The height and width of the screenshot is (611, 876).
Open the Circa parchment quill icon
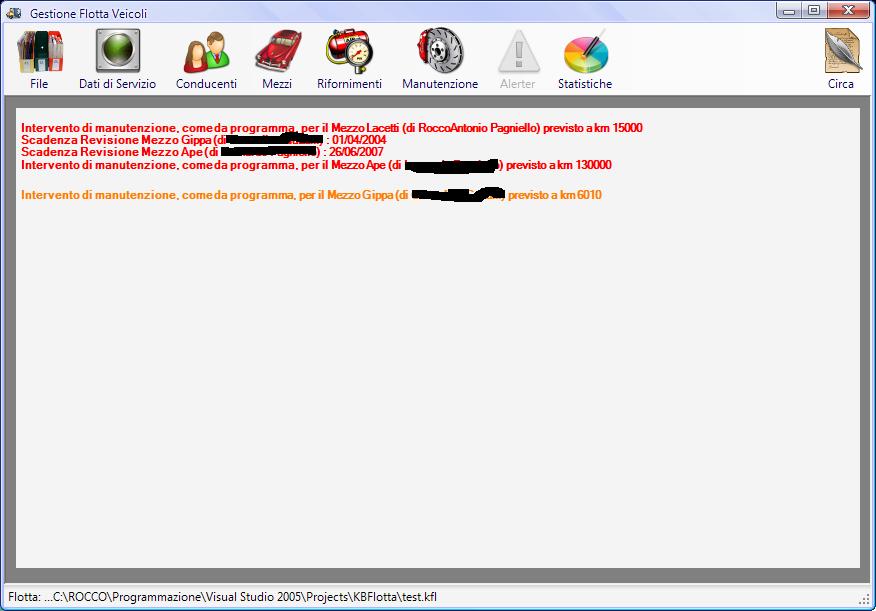[x=842, y=51]
